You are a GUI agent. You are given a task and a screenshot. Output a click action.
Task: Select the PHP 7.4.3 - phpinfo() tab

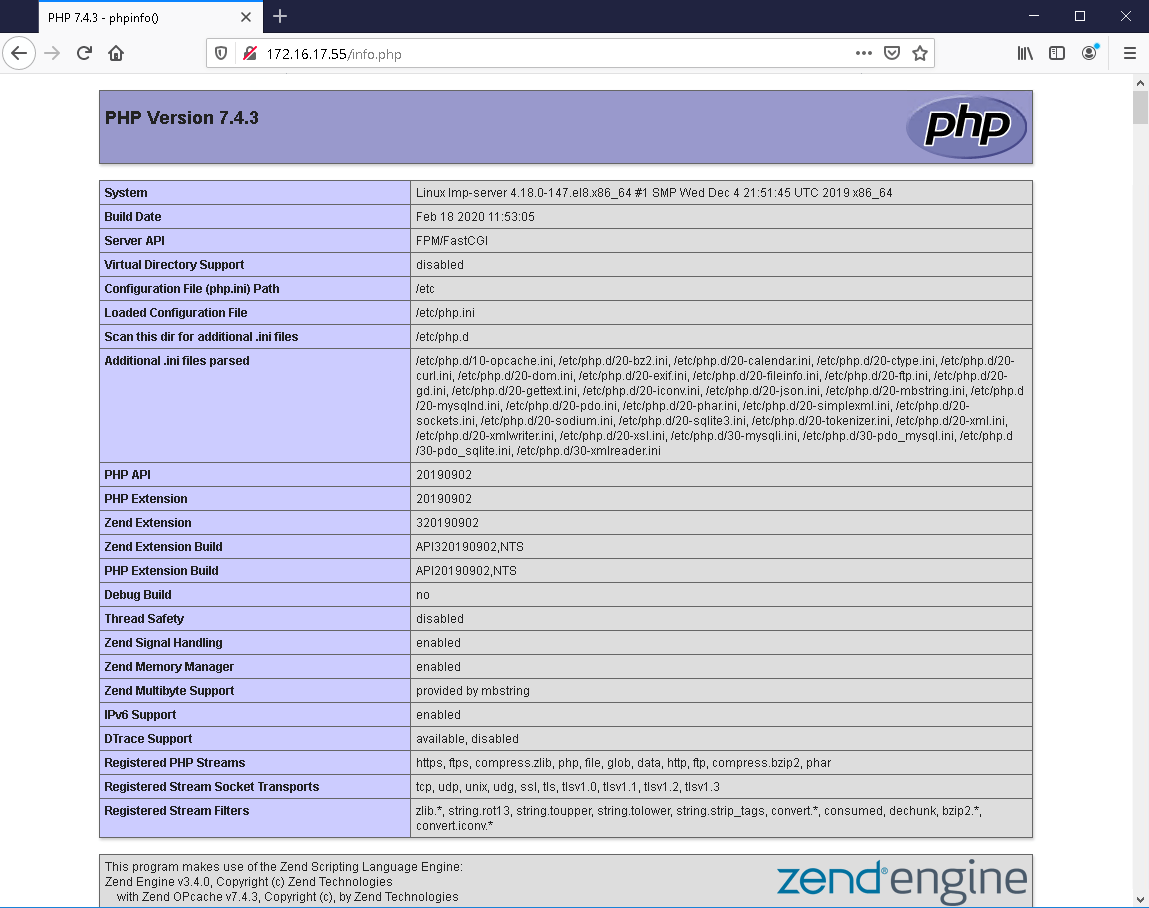pyautogui.click(x=150, y=18)
